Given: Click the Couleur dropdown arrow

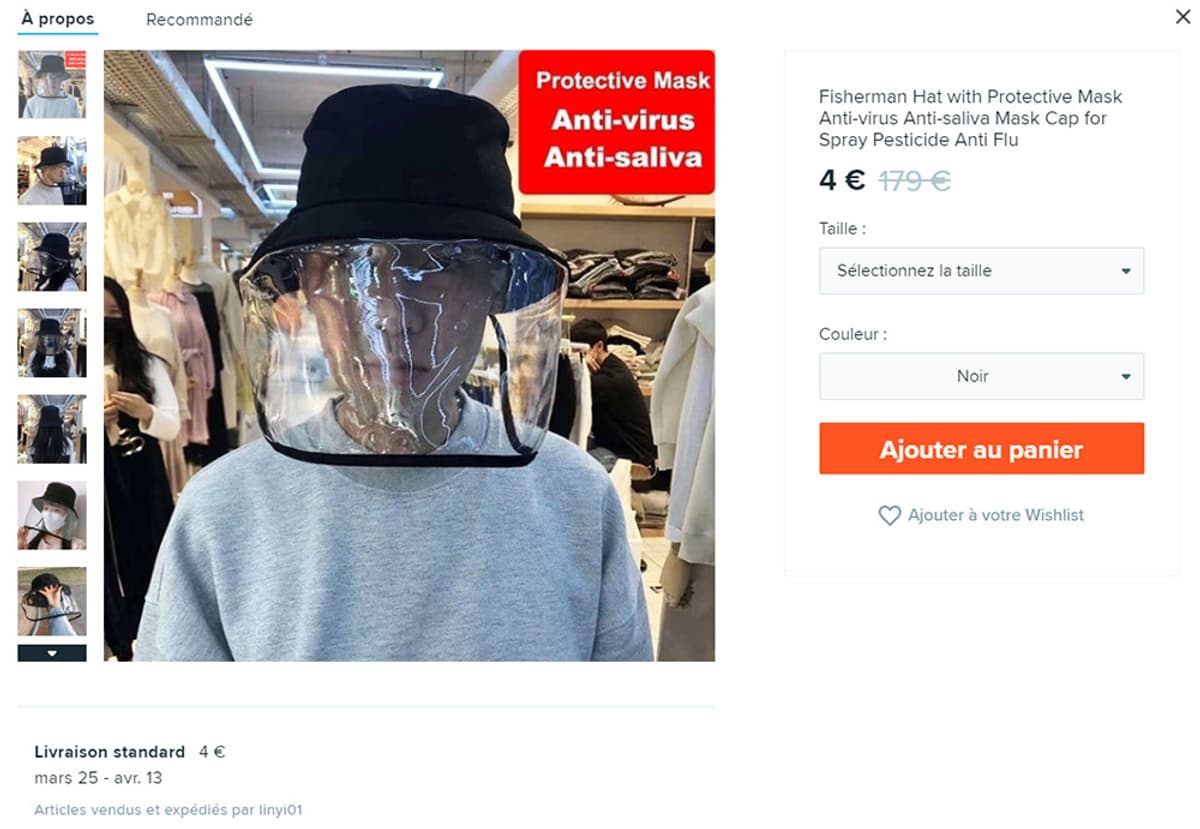Looking at the screenshot, I should pyautogui.click(x=1126, y=377).
